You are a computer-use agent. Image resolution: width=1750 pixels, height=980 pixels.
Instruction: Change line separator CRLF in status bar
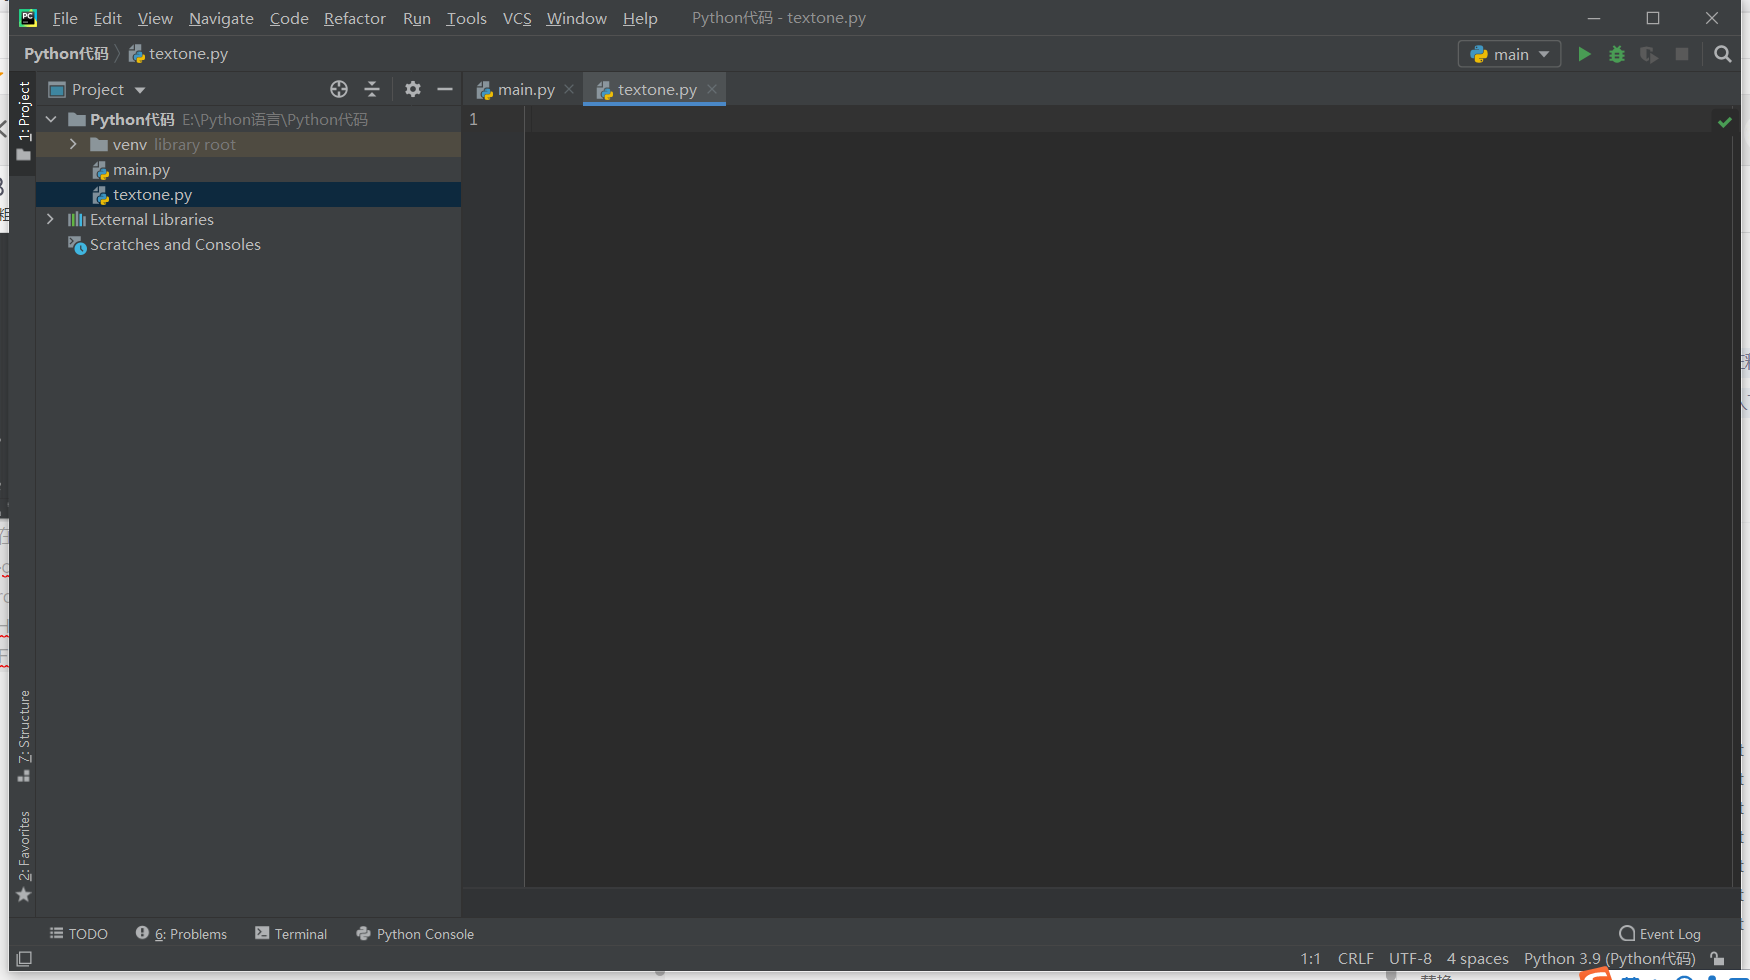pos(1355,958)
